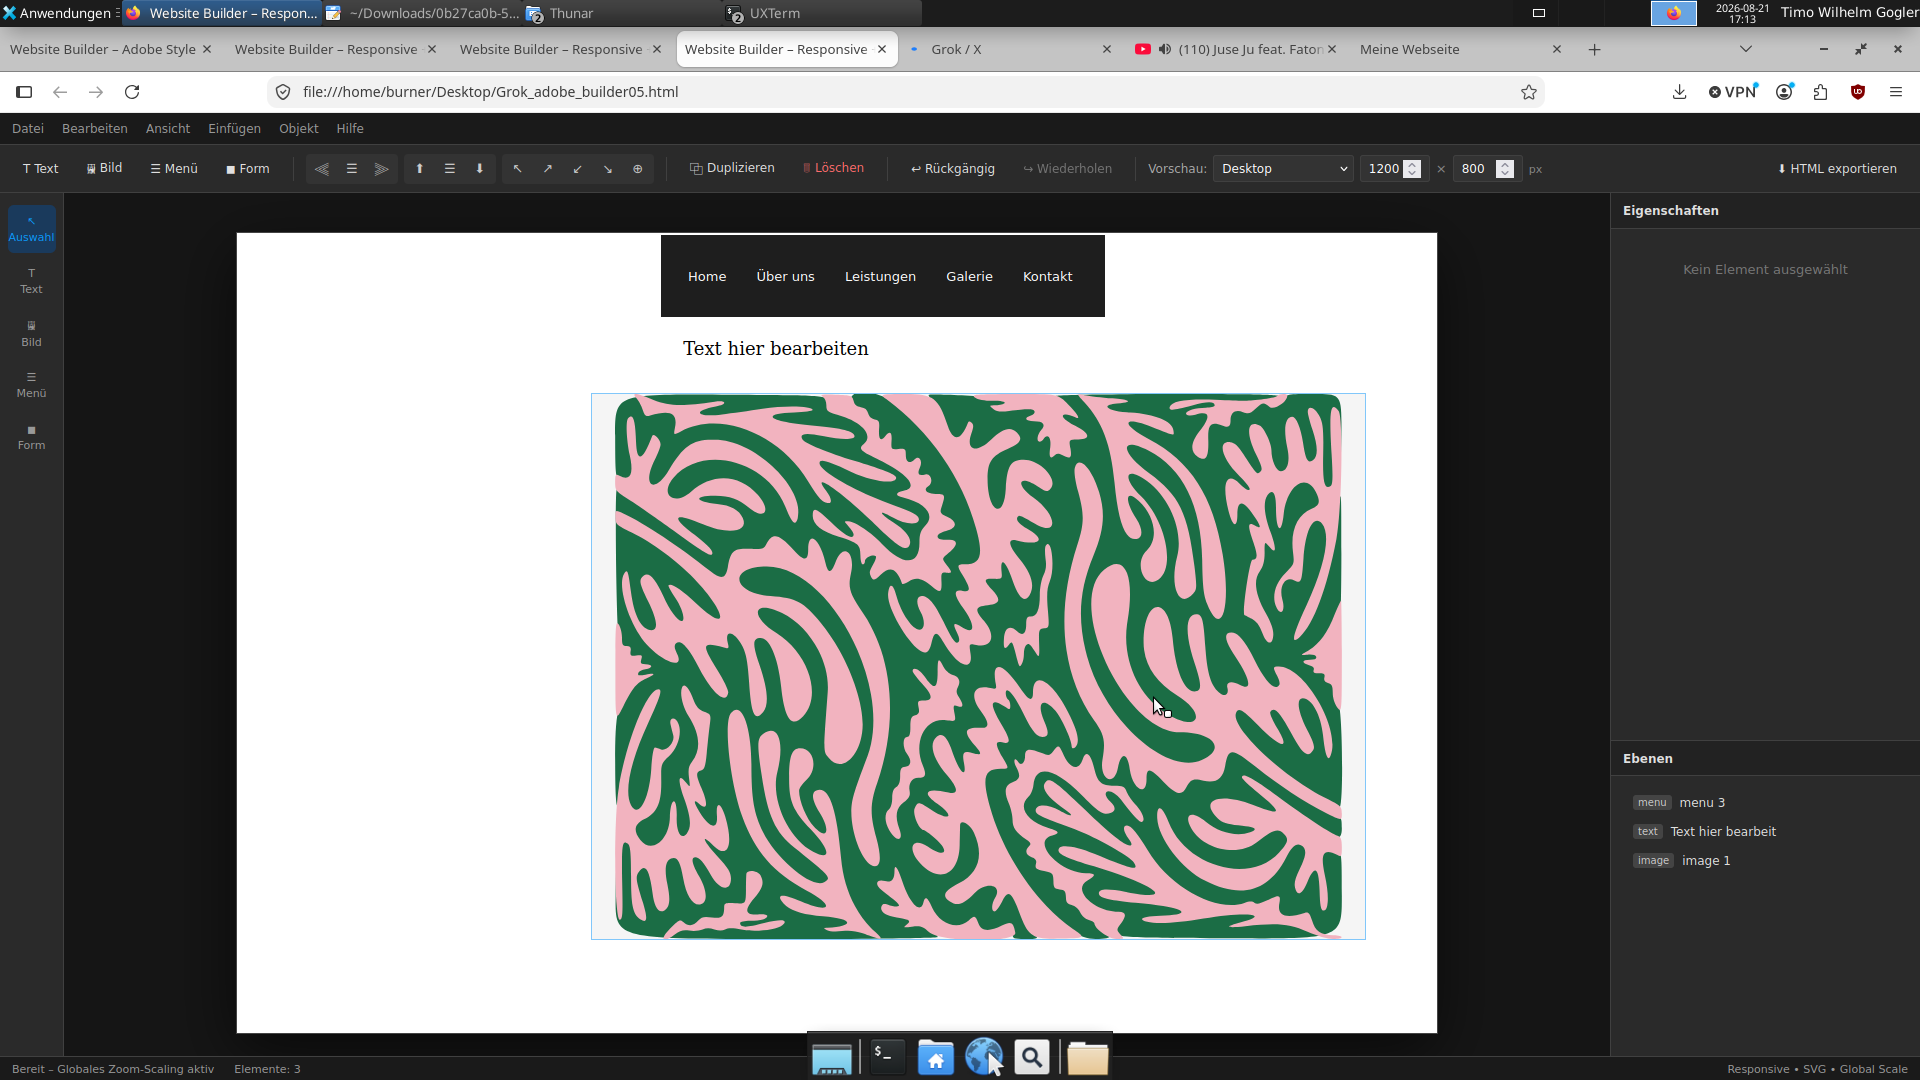Open a new browser tab
Screen dimensions: 1920x1080
[x=1595, y=49]
